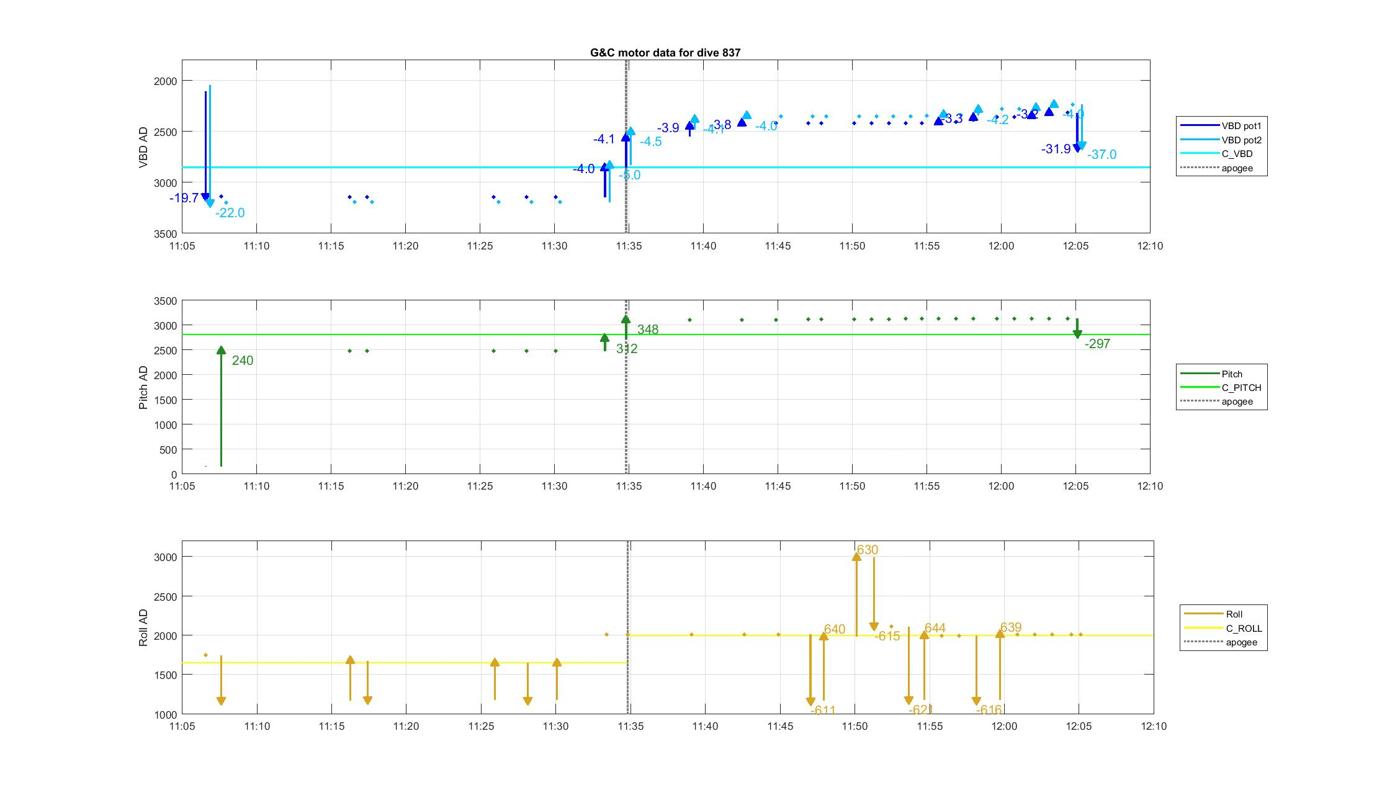Click the 'Roll AD' y-axis label
The height and width of the screenshot is (802, 1400).
[x=143, y=627]
